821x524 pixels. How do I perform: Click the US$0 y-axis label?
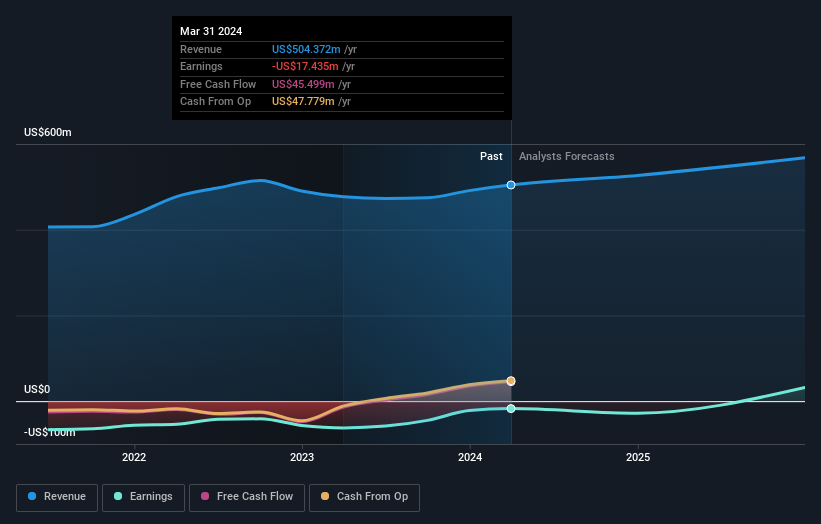(37, 389)
